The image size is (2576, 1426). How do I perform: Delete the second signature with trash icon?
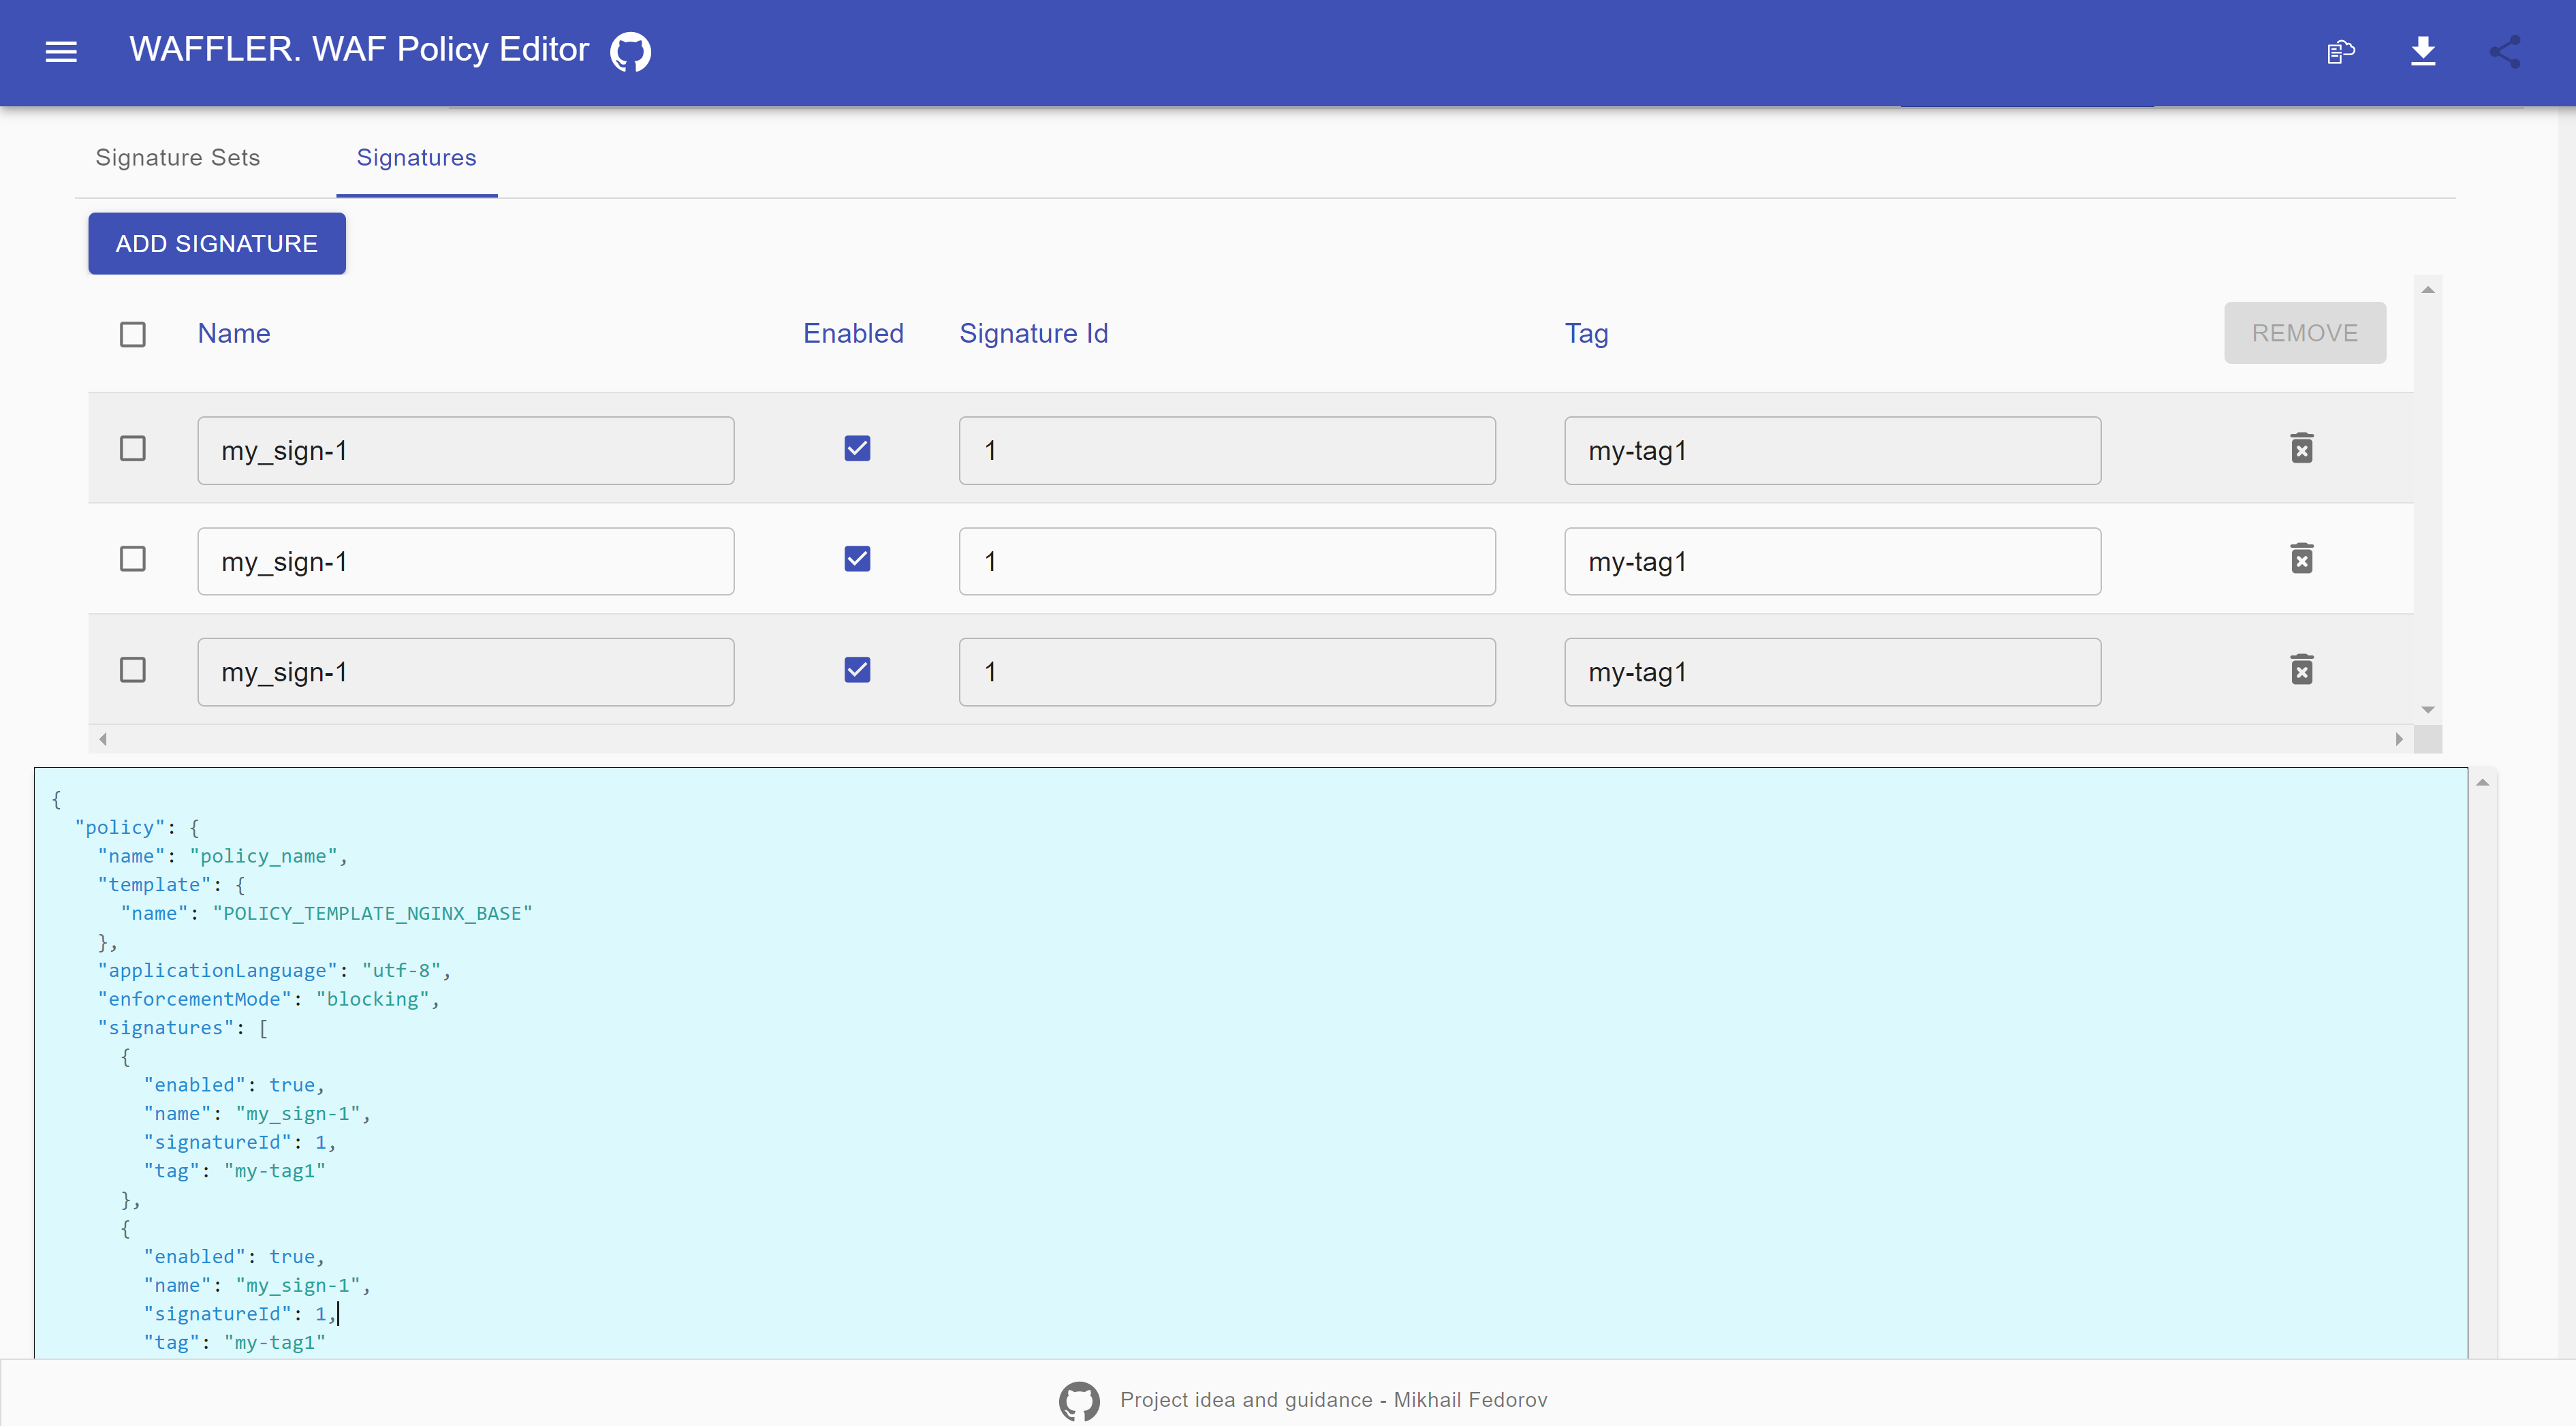tap(2301, 558)
